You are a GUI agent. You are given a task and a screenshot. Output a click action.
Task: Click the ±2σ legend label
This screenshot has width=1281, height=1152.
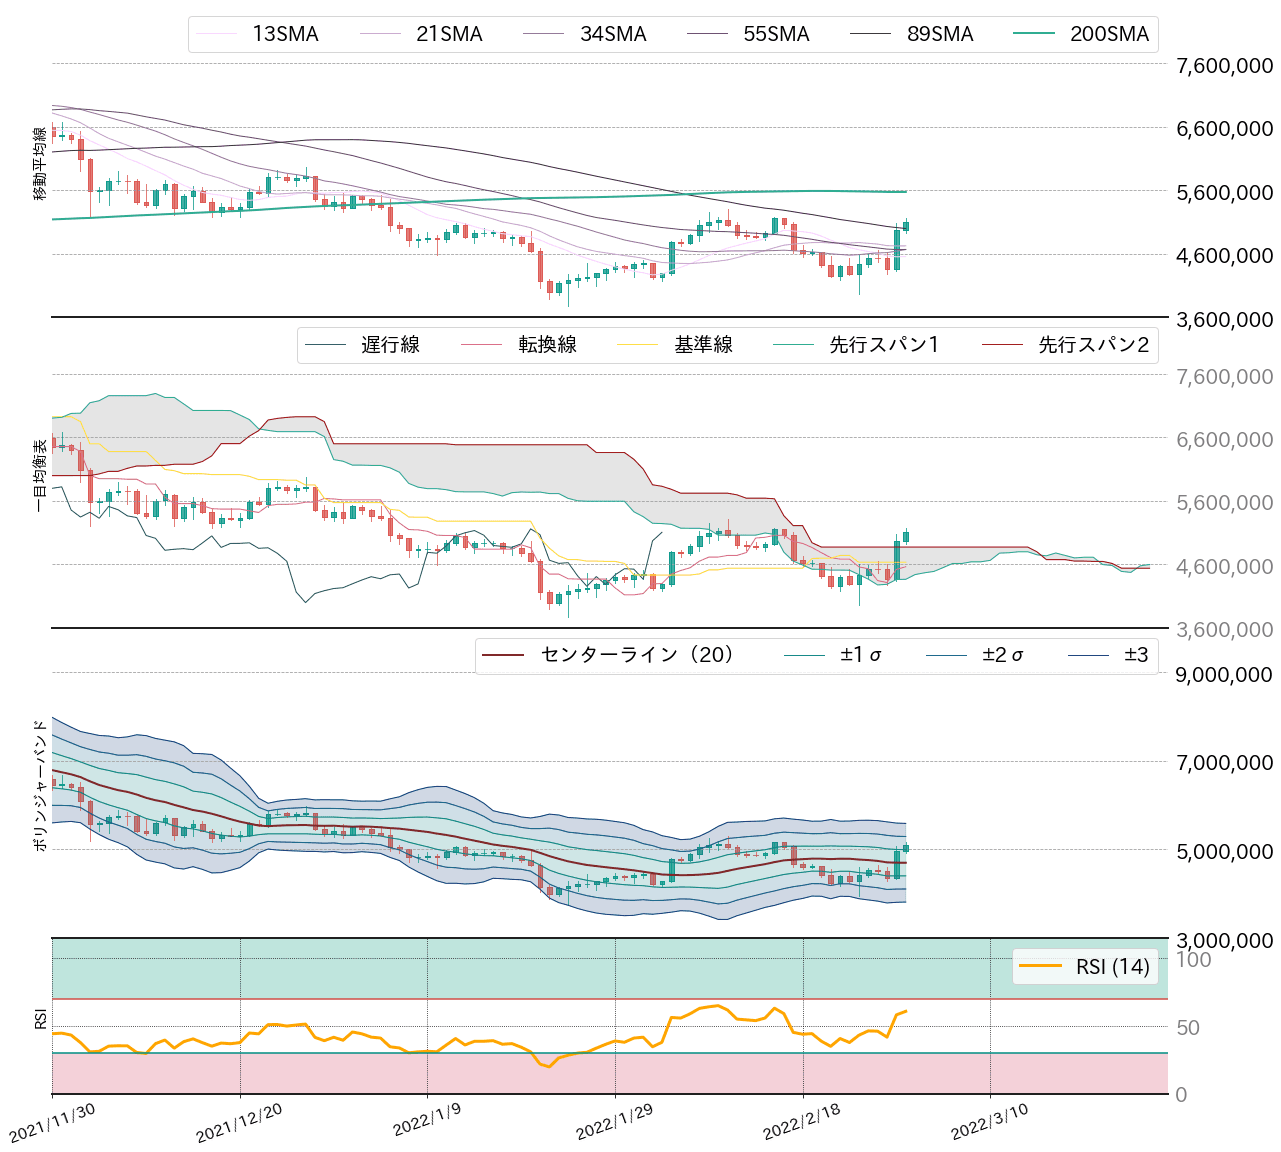pos(1000,655)
